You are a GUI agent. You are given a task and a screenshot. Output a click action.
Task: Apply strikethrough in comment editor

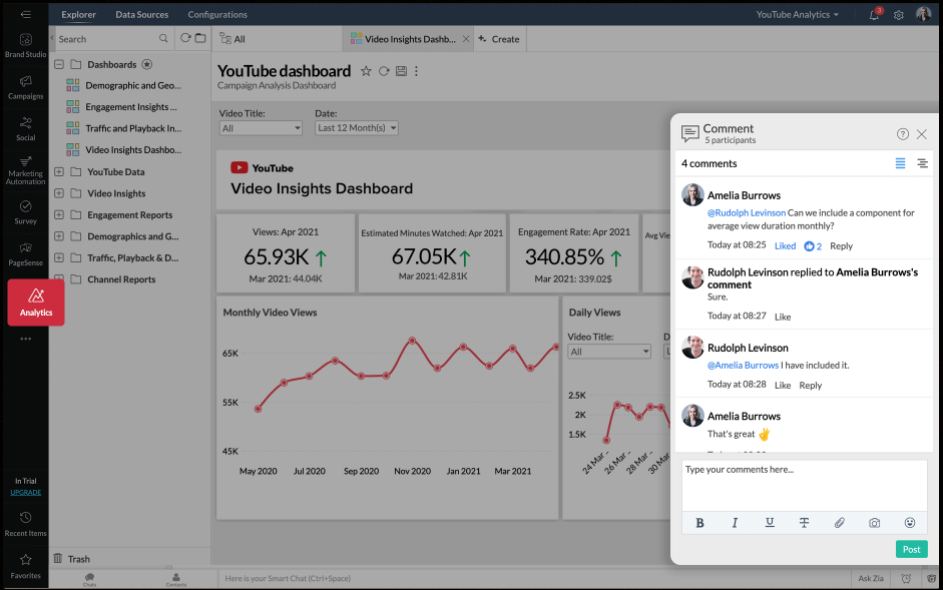(x=804, y=523)
